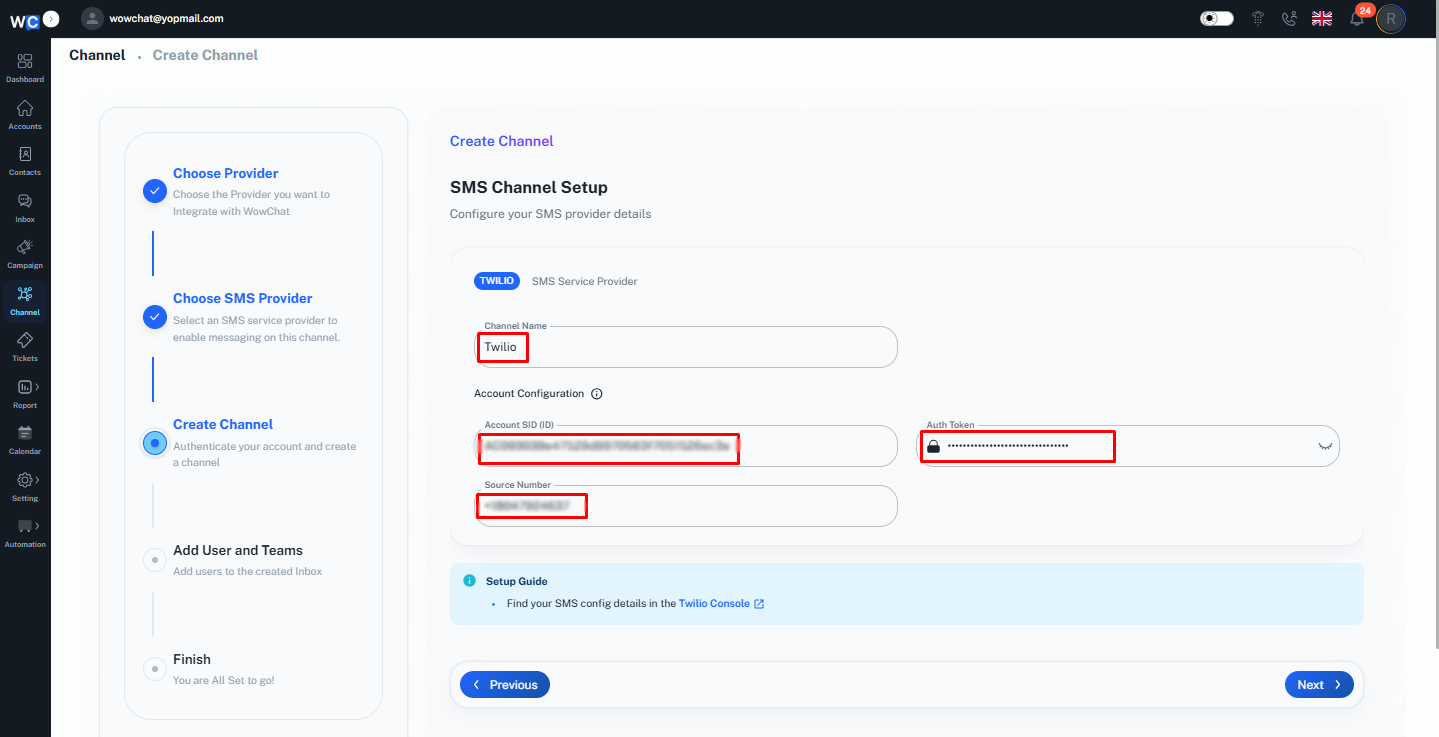The width and height of the screenshot is (1439, 737).
Task: Focus the Account SID (ID) field
Action: point(686,446)
